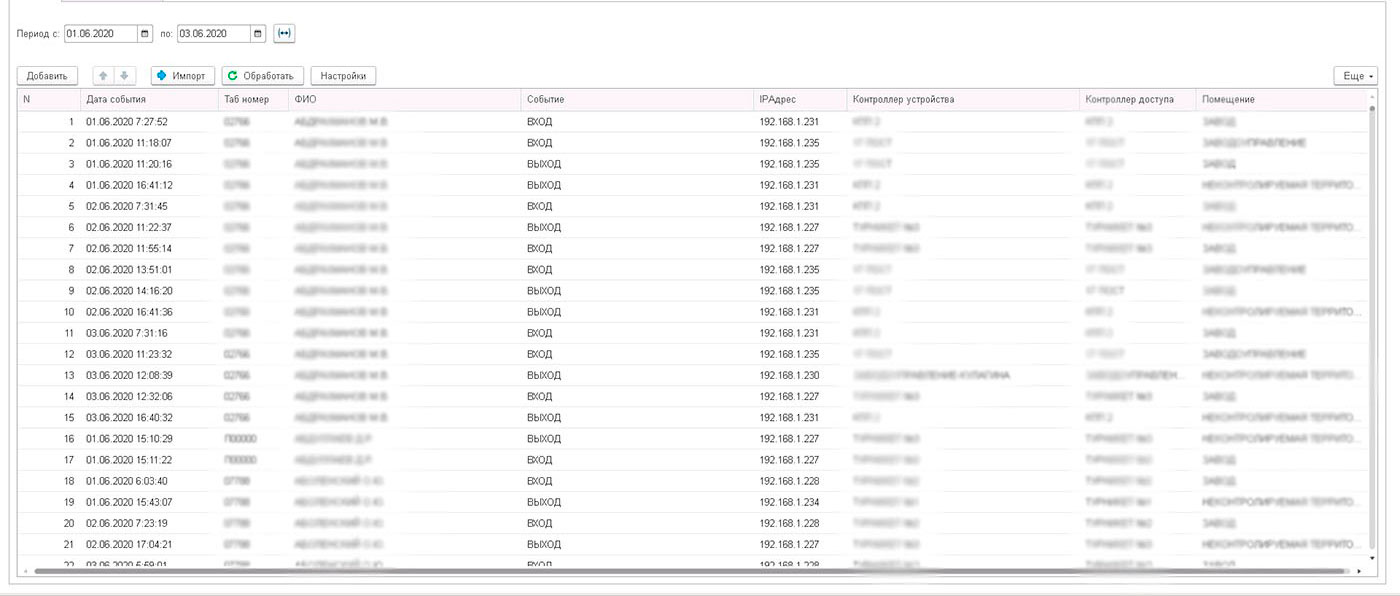Click the right arrow of horizontal scrollbar

[1359, 572]
